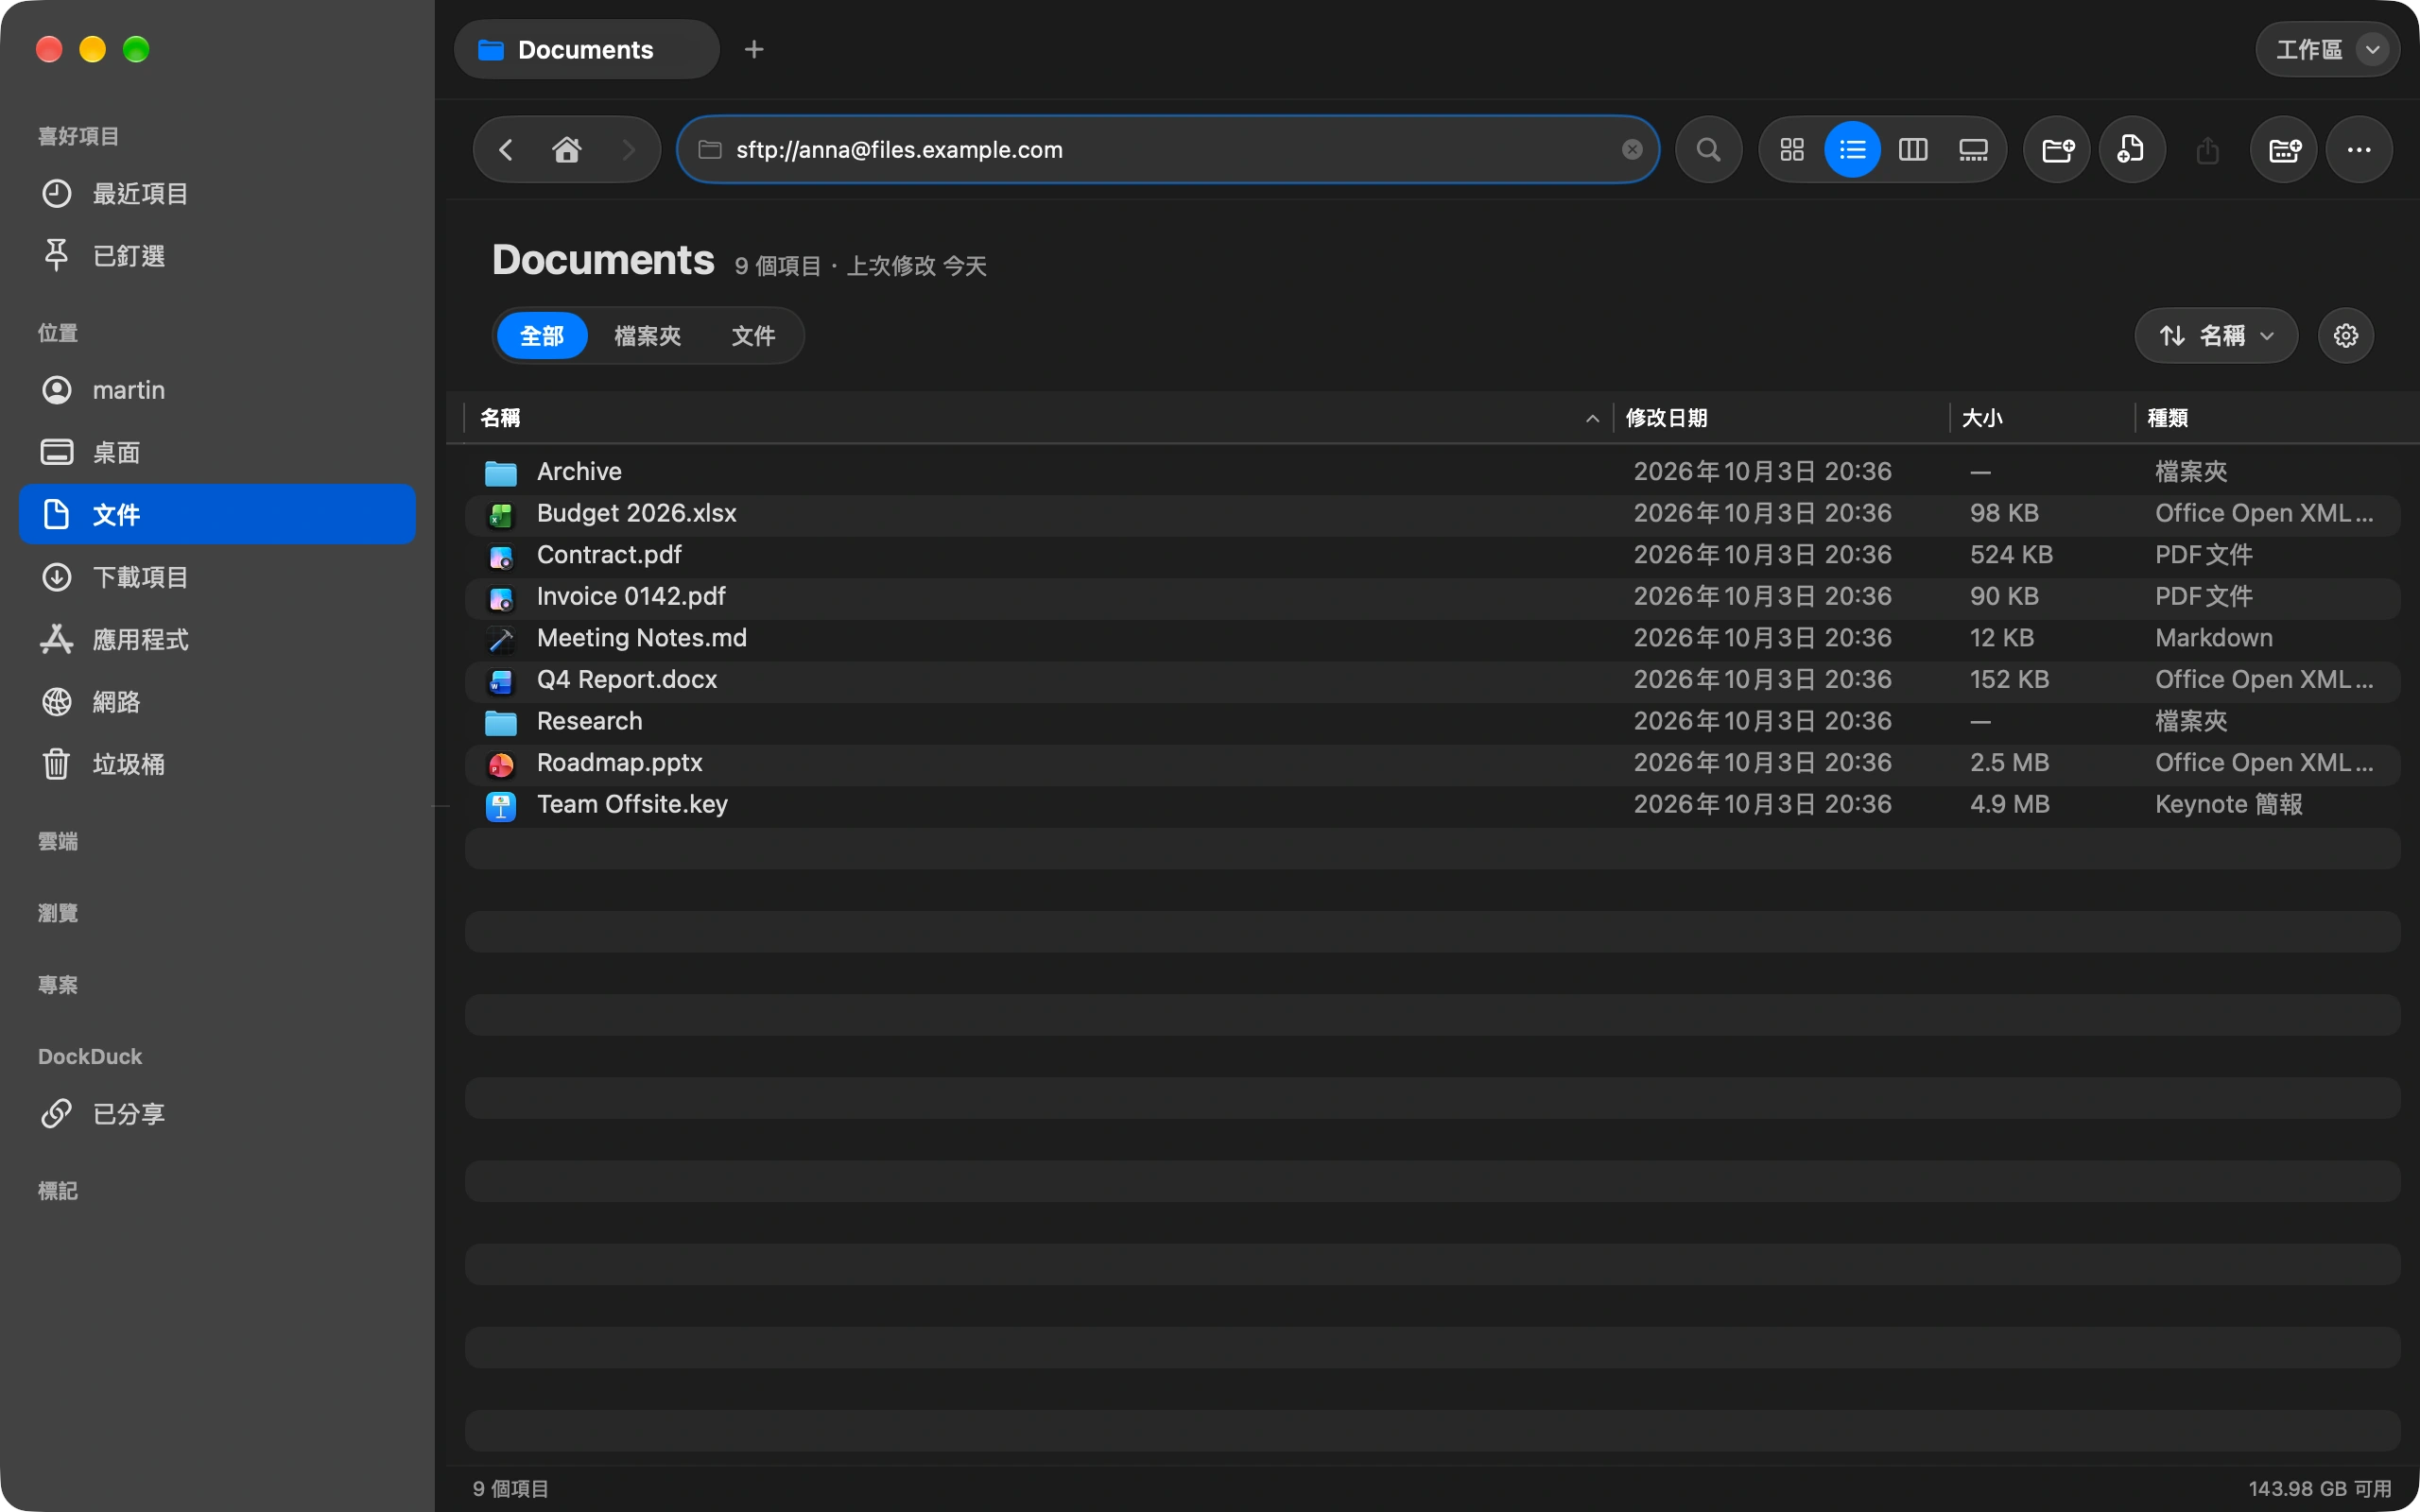Select the Documents window tab
The image size is (2420, 1512).
(x=586, y=49)
